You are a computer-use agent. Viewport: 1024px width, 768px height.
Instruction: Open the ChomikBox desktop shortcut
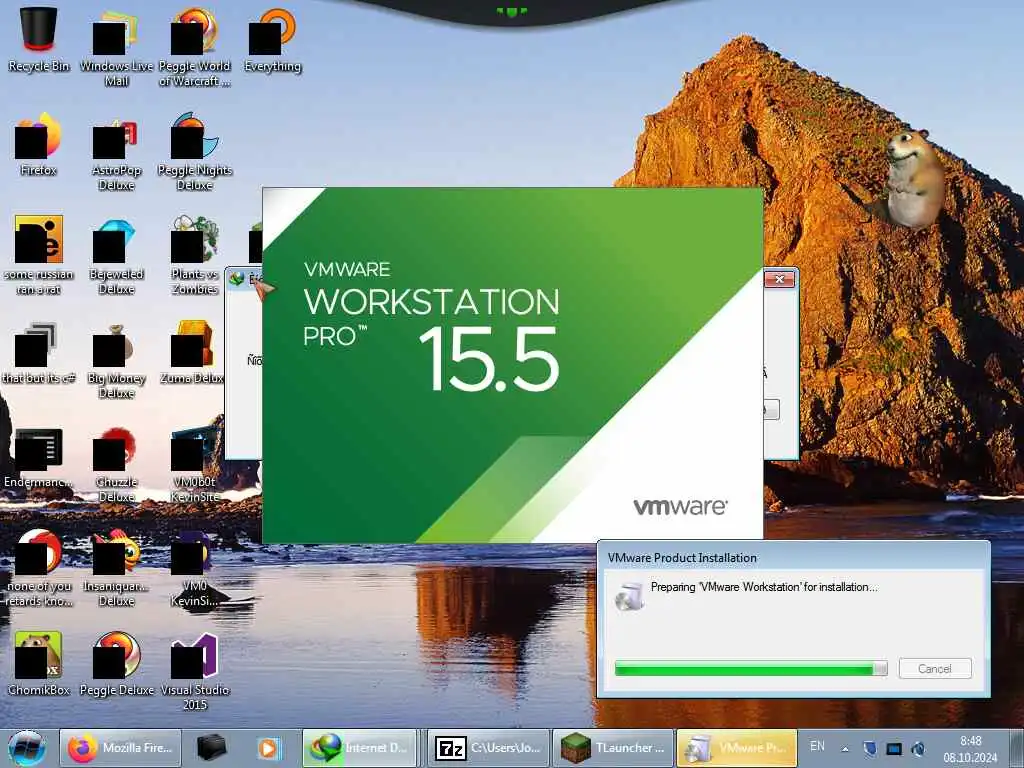[39, 664]
